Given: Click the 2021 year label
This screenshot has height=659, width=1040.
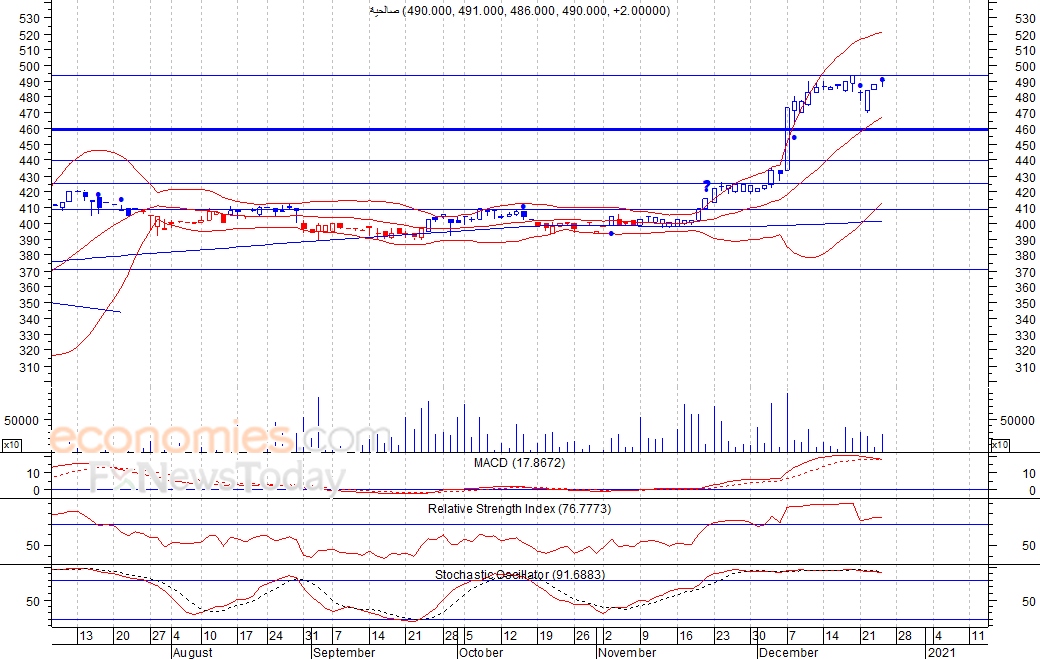Looking at the screenshot, I should coord(941,652).
